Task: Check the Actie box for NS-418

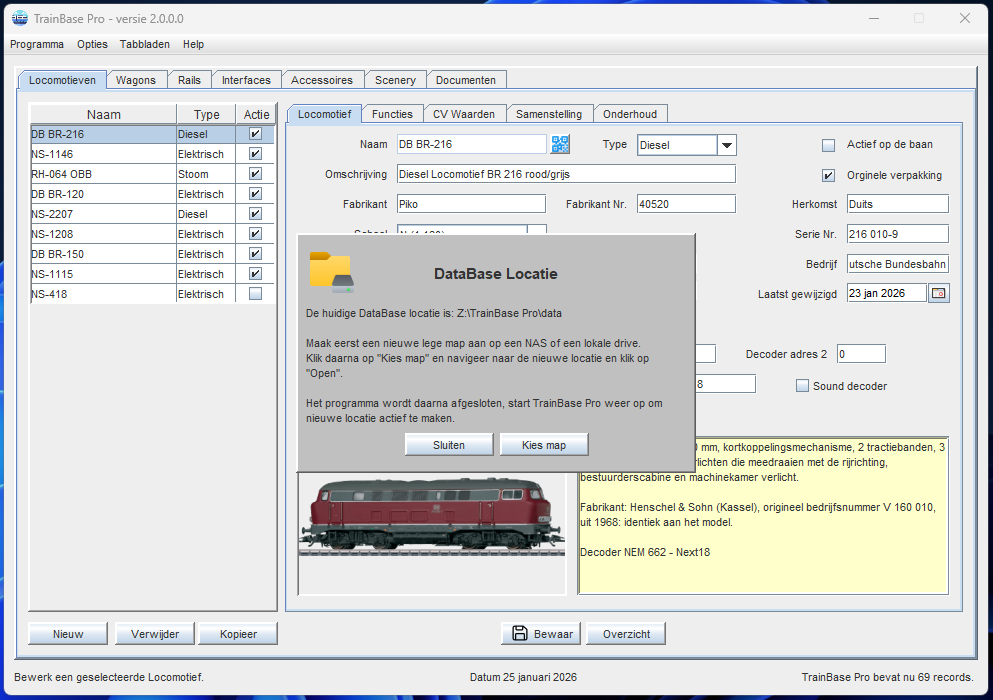Action: tap(257, 293)
